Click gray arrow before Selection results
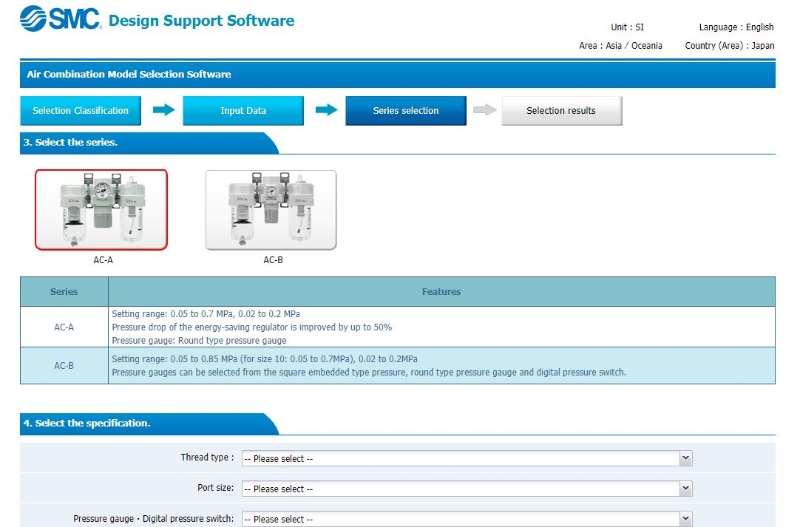 pyautogui.click(x=485, y=110)
